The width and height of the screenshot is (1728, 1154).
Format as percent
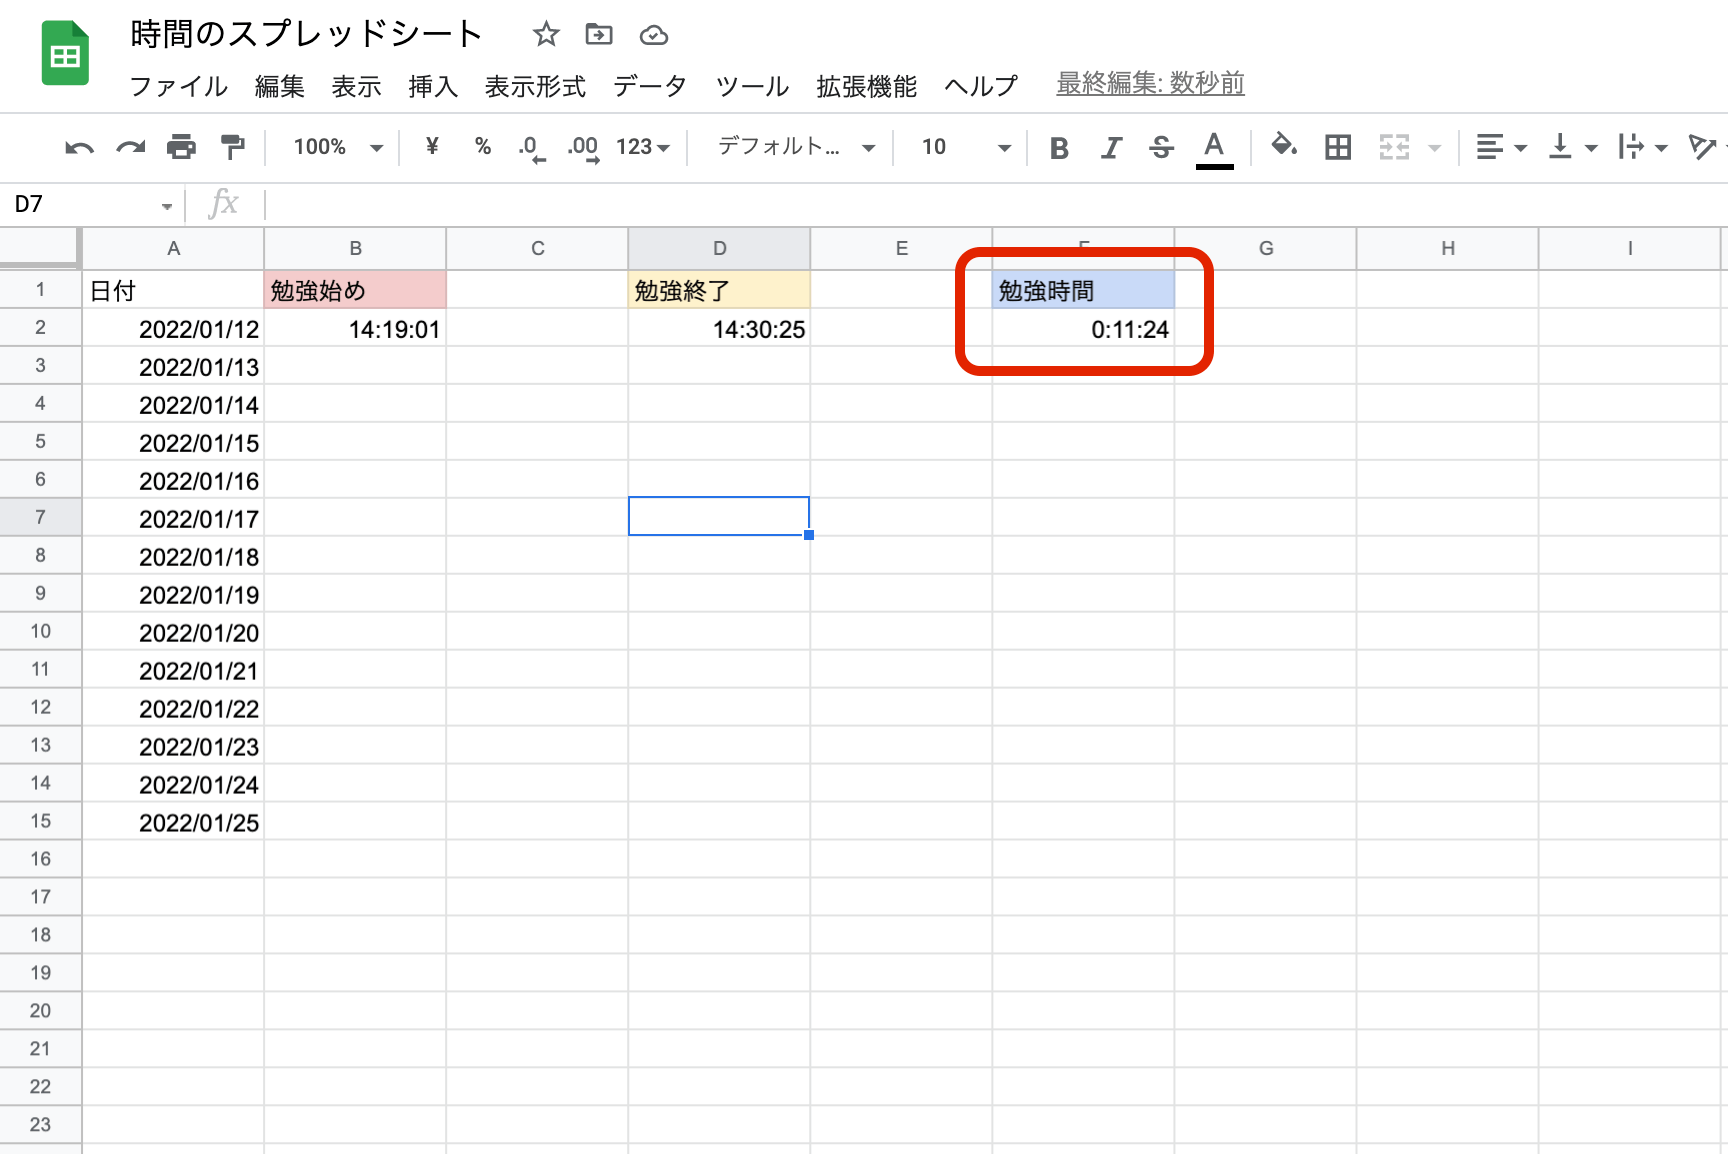click(x=483, y=147)
